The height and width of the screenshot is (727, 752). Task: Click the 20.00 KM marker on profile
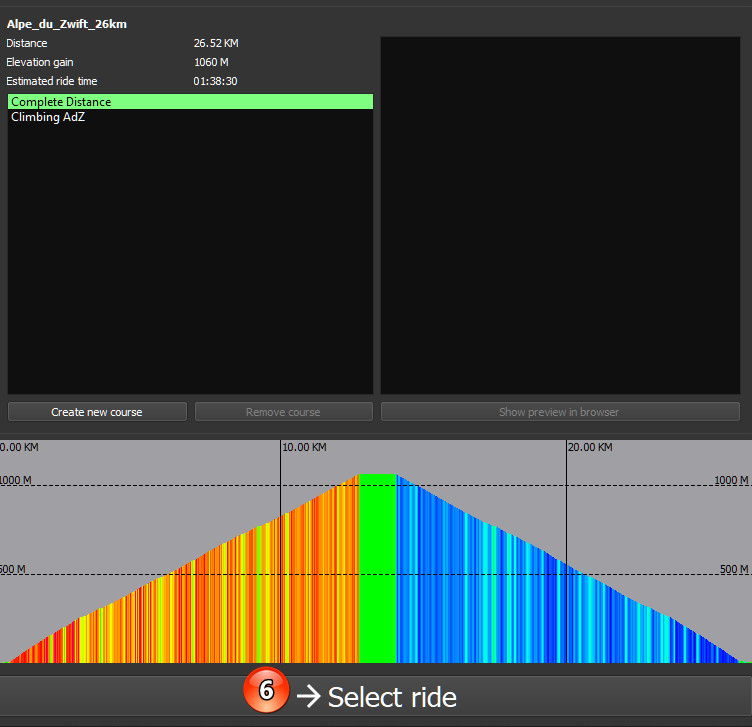[x=590, y=447]
